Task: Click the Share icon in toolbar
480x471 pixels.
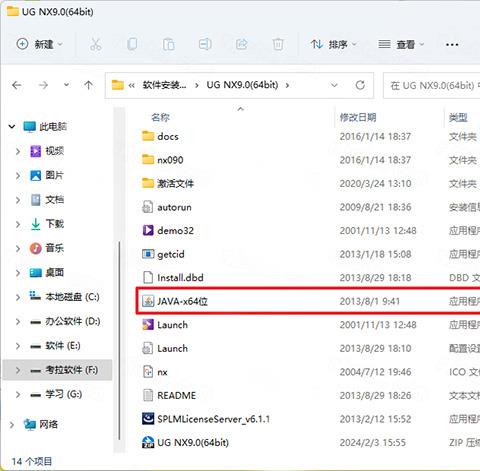Action: click(x=242, y=44)
